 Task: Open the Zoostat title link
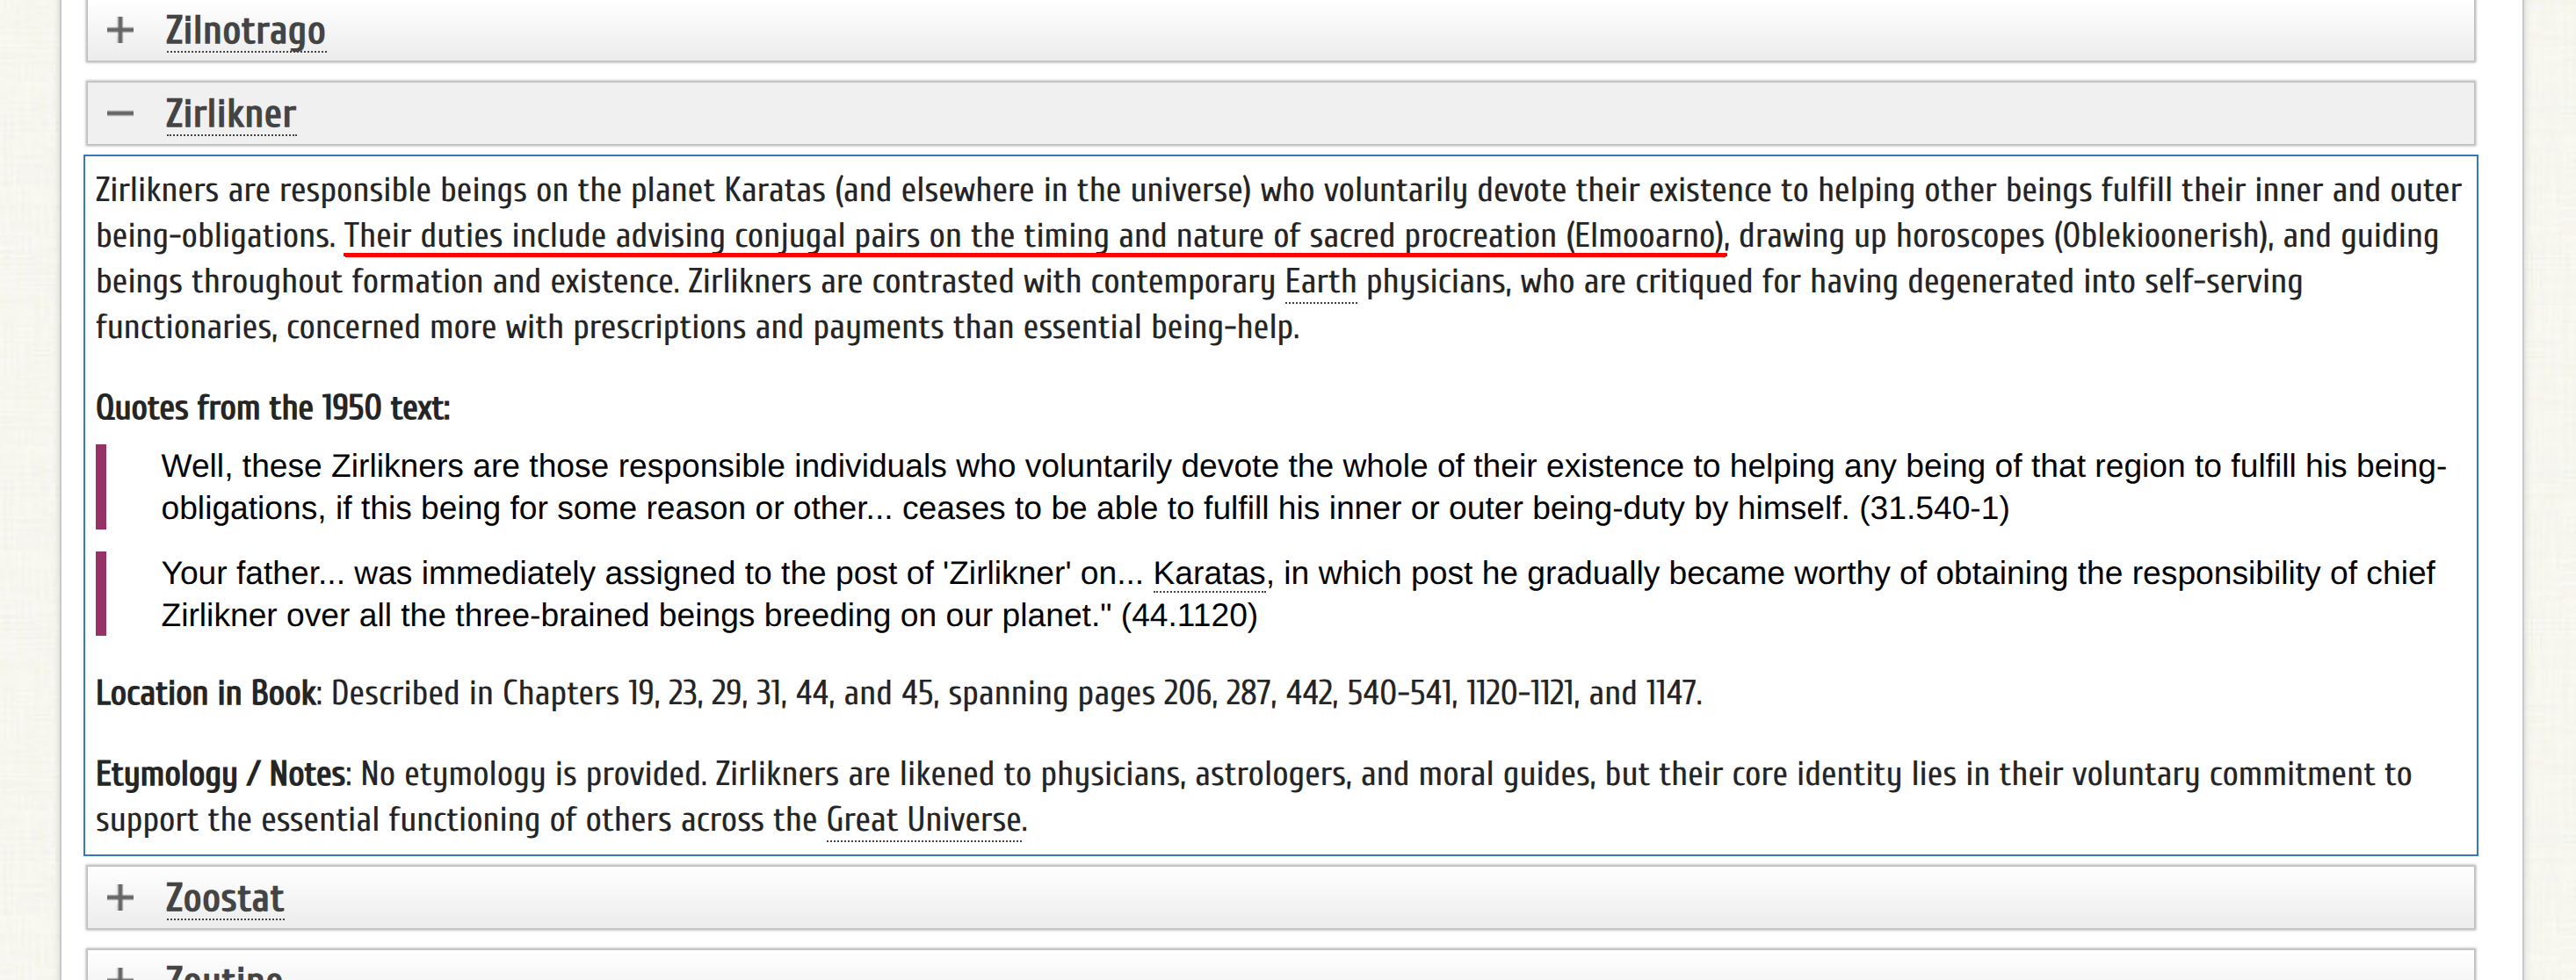pos(224,898)
